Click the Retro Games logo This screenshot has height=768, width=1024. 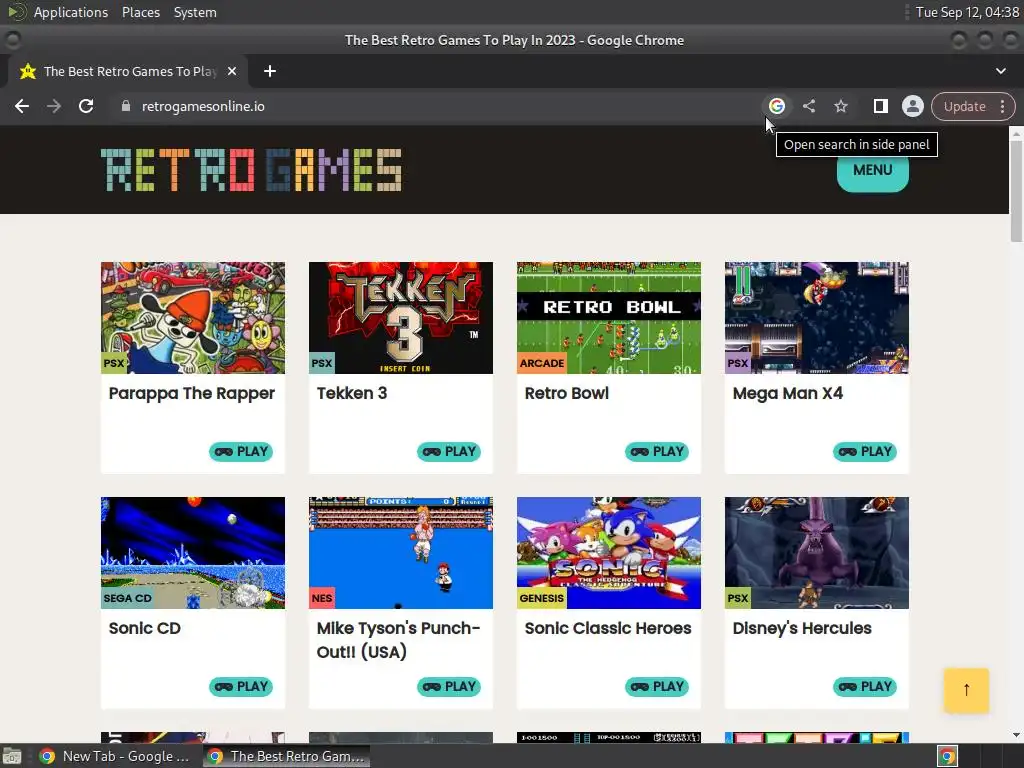click(x=251, y=170)
